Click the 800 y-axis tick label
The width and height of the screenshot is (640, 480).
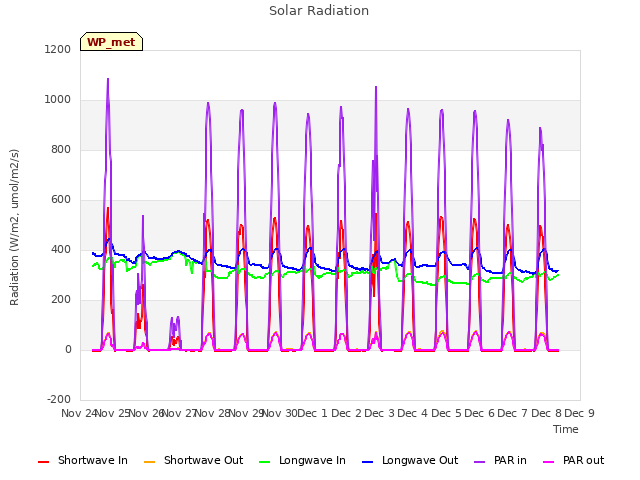61,149
